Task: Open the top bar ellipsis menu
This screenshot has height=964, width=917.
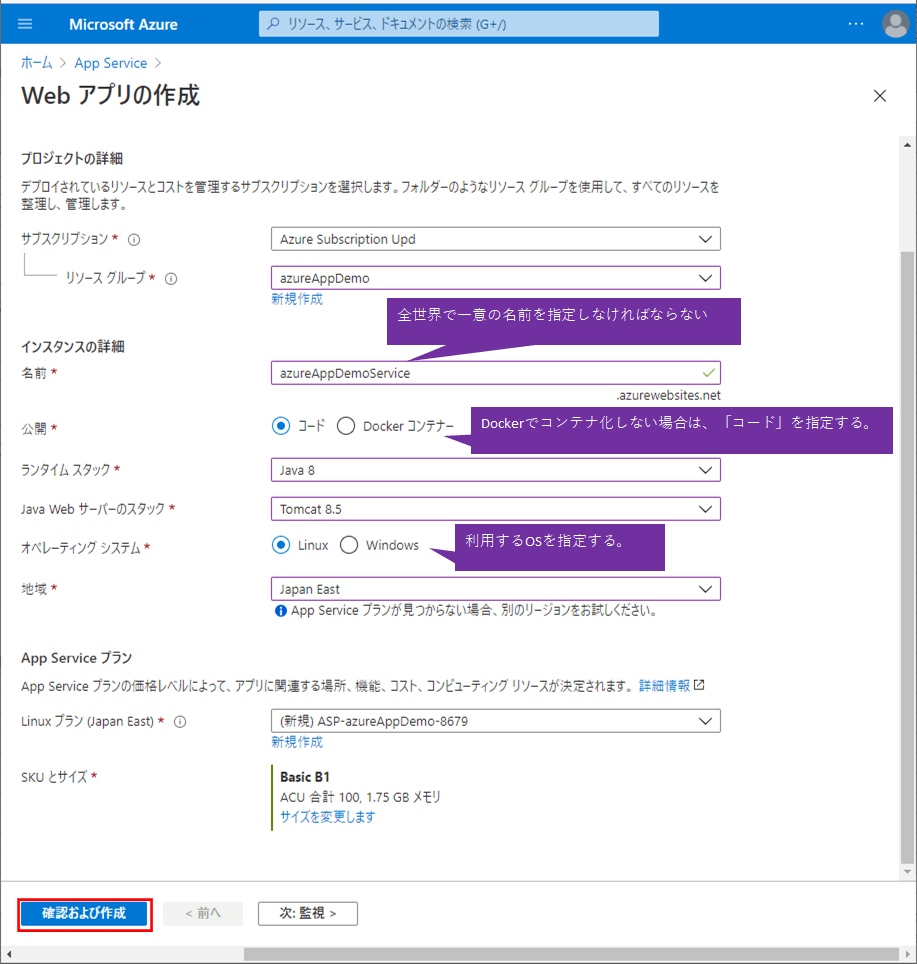Action: coord(855,24)
